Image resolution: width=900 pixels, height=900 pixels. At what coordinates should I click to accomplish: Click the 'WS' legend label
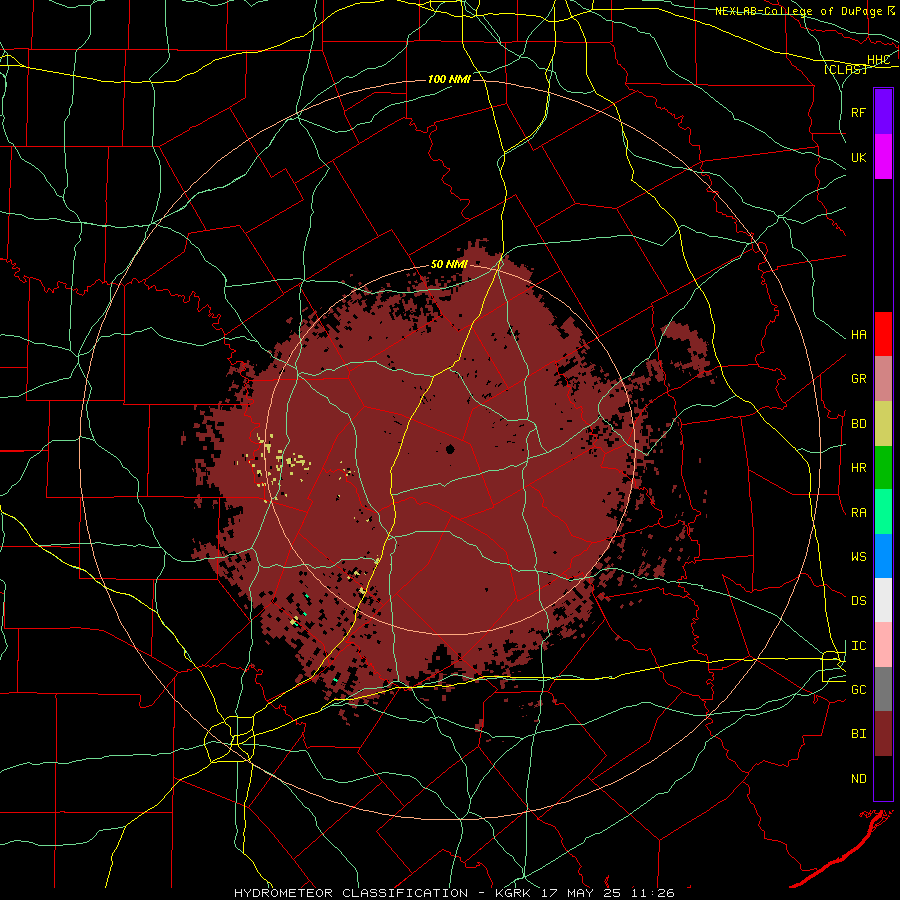click(858, 557)
